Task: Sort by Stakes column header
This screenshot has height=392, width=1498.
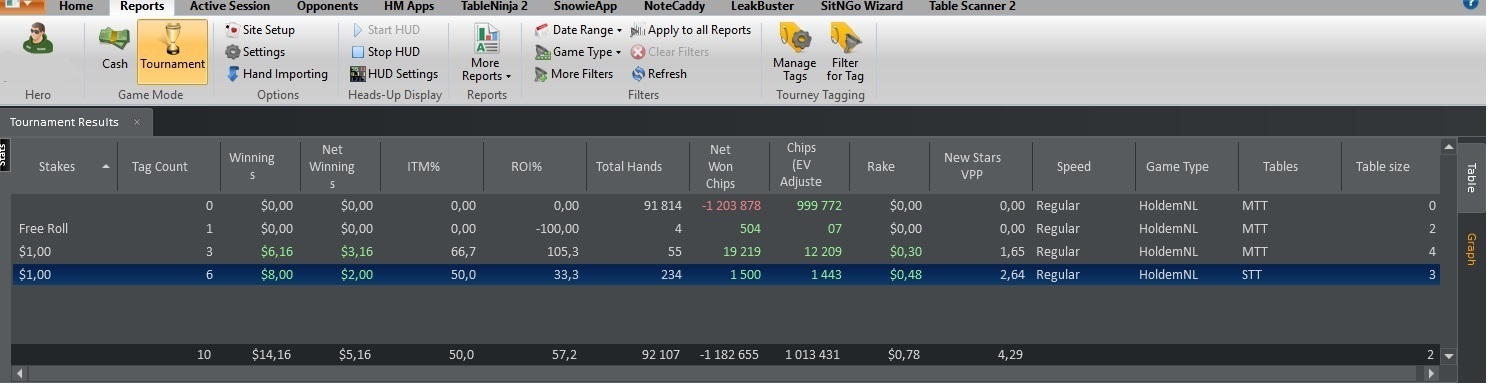Action: (65, 167)
